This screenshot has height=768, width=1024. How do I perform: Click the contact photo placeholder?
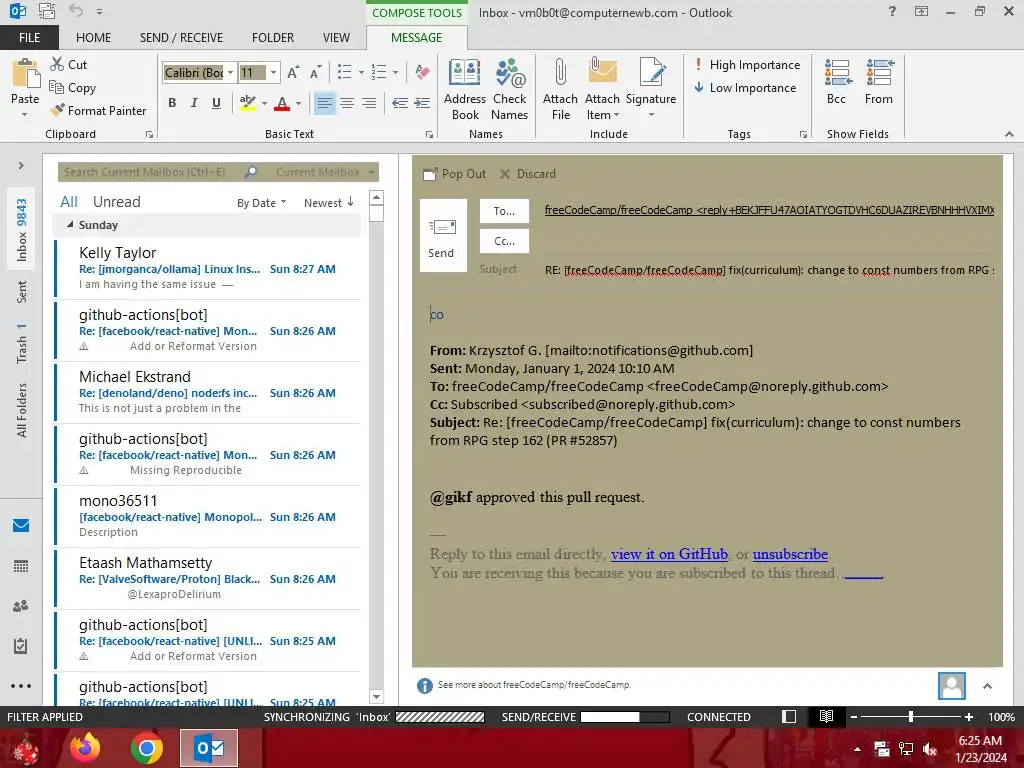[x=952, y=686]
